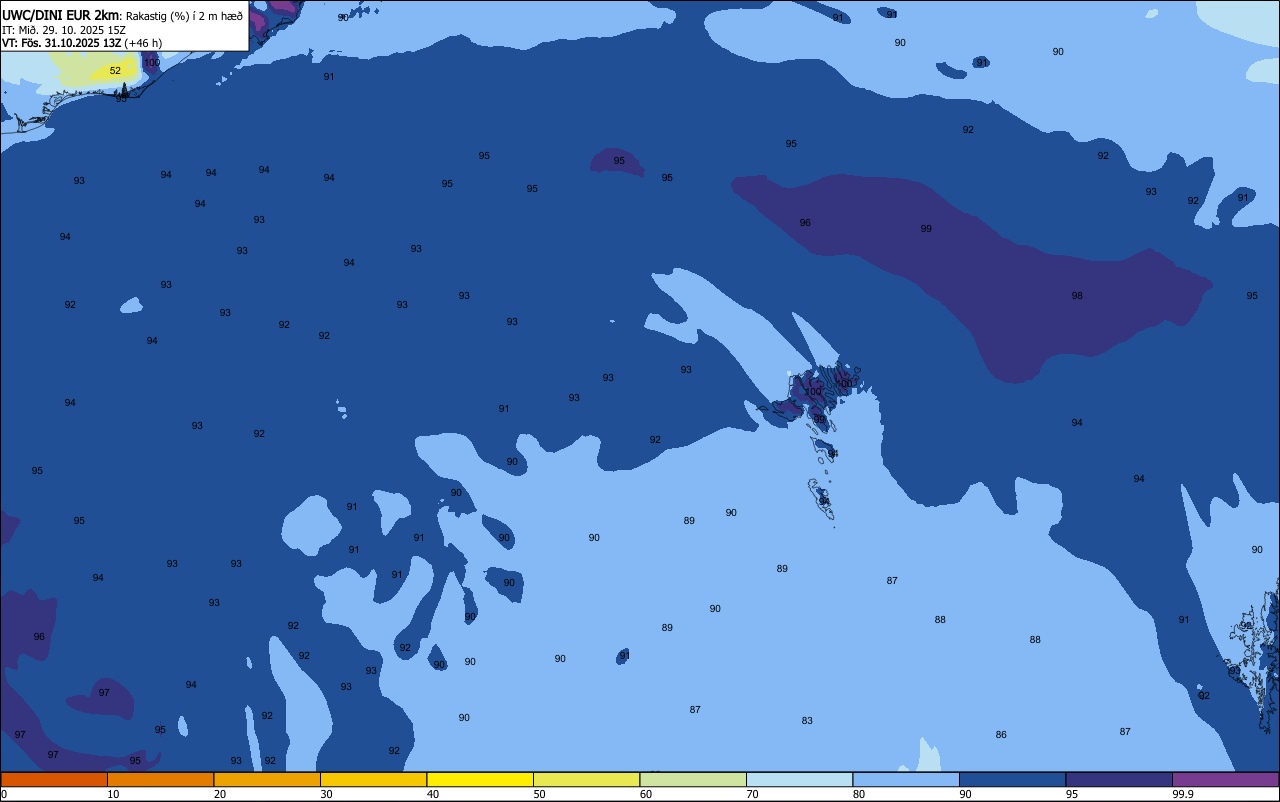Select the pale green 60–70 legend swatch
Image resolution: width=1280 pixels, height=802 pixels.
693,779
